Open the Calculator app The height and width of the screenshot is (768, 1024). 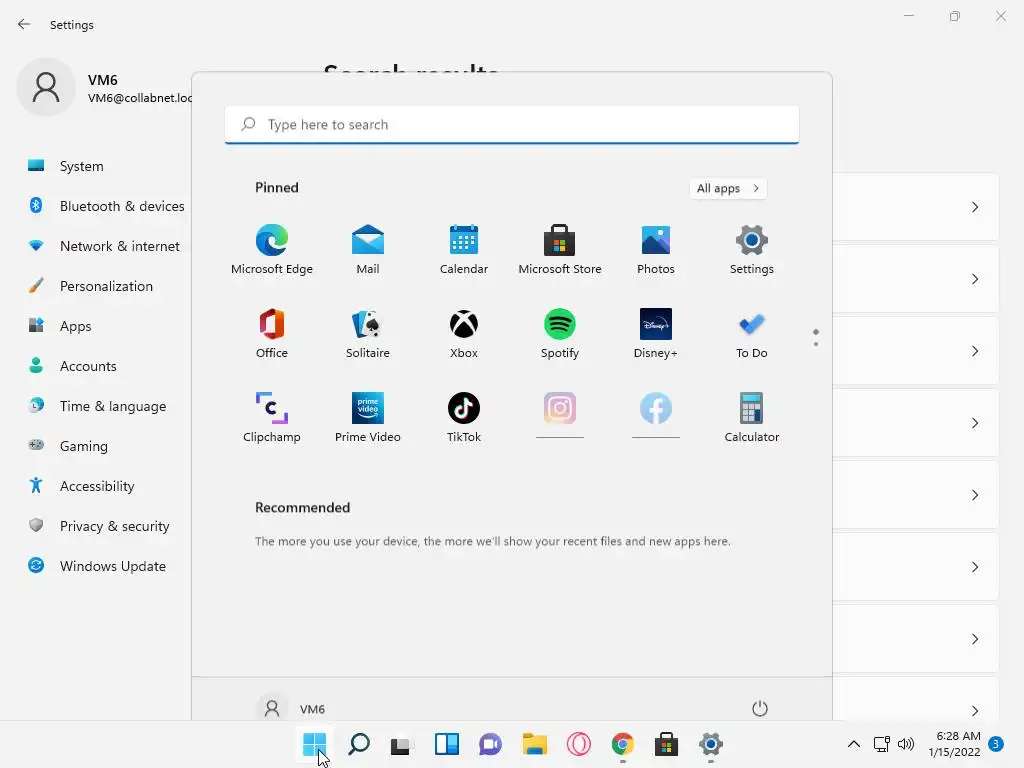(x=752, y=418)
